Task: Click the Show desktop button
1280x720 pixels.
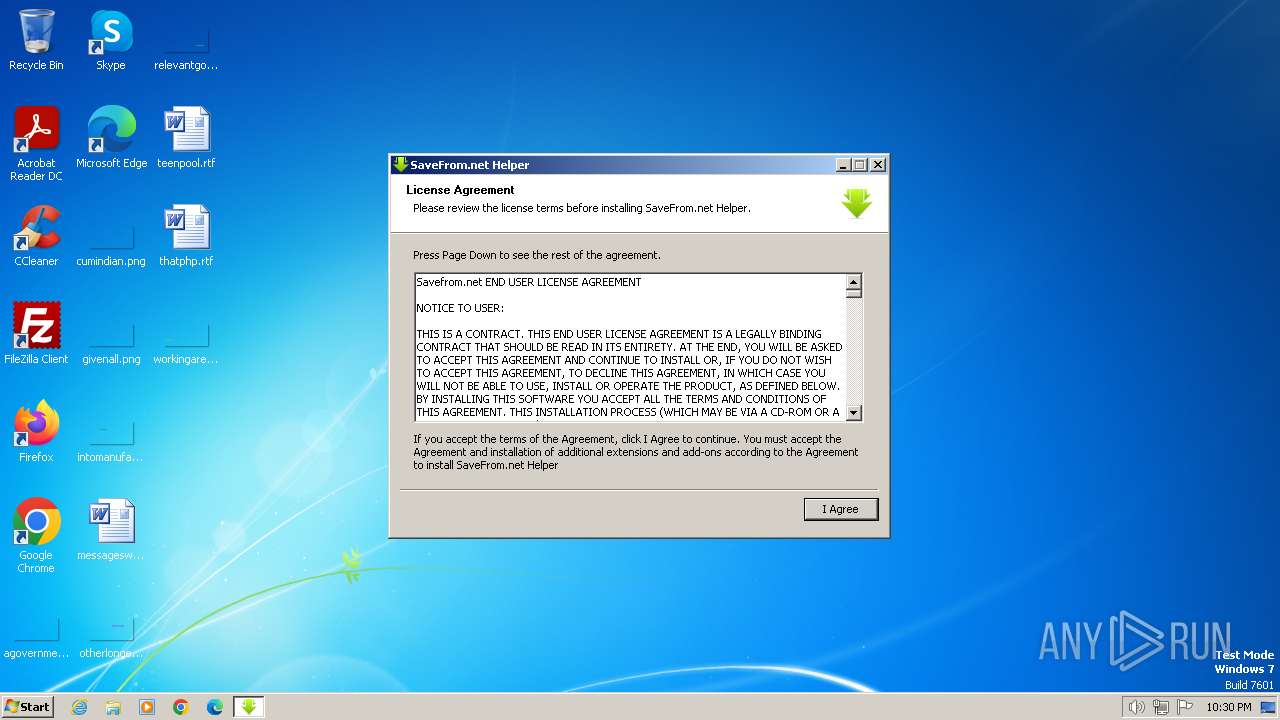Action: [x=1269, y=707]
